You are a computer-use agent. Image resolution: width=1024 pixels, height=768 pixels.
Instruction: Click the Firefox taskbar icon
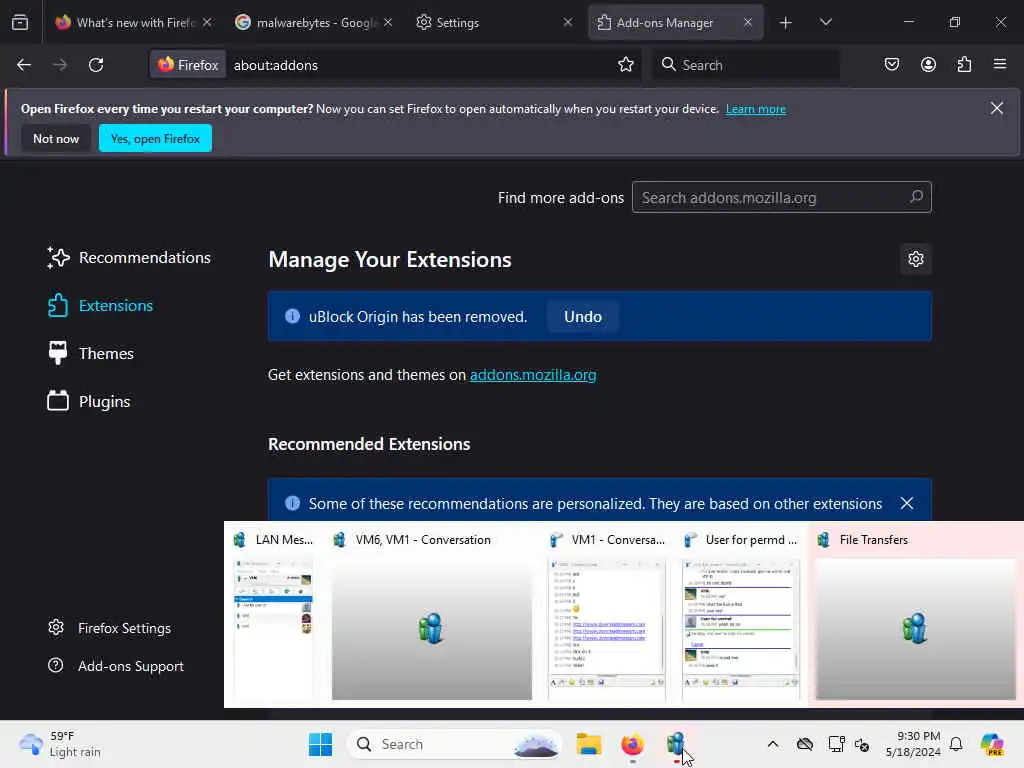point(632,744)
